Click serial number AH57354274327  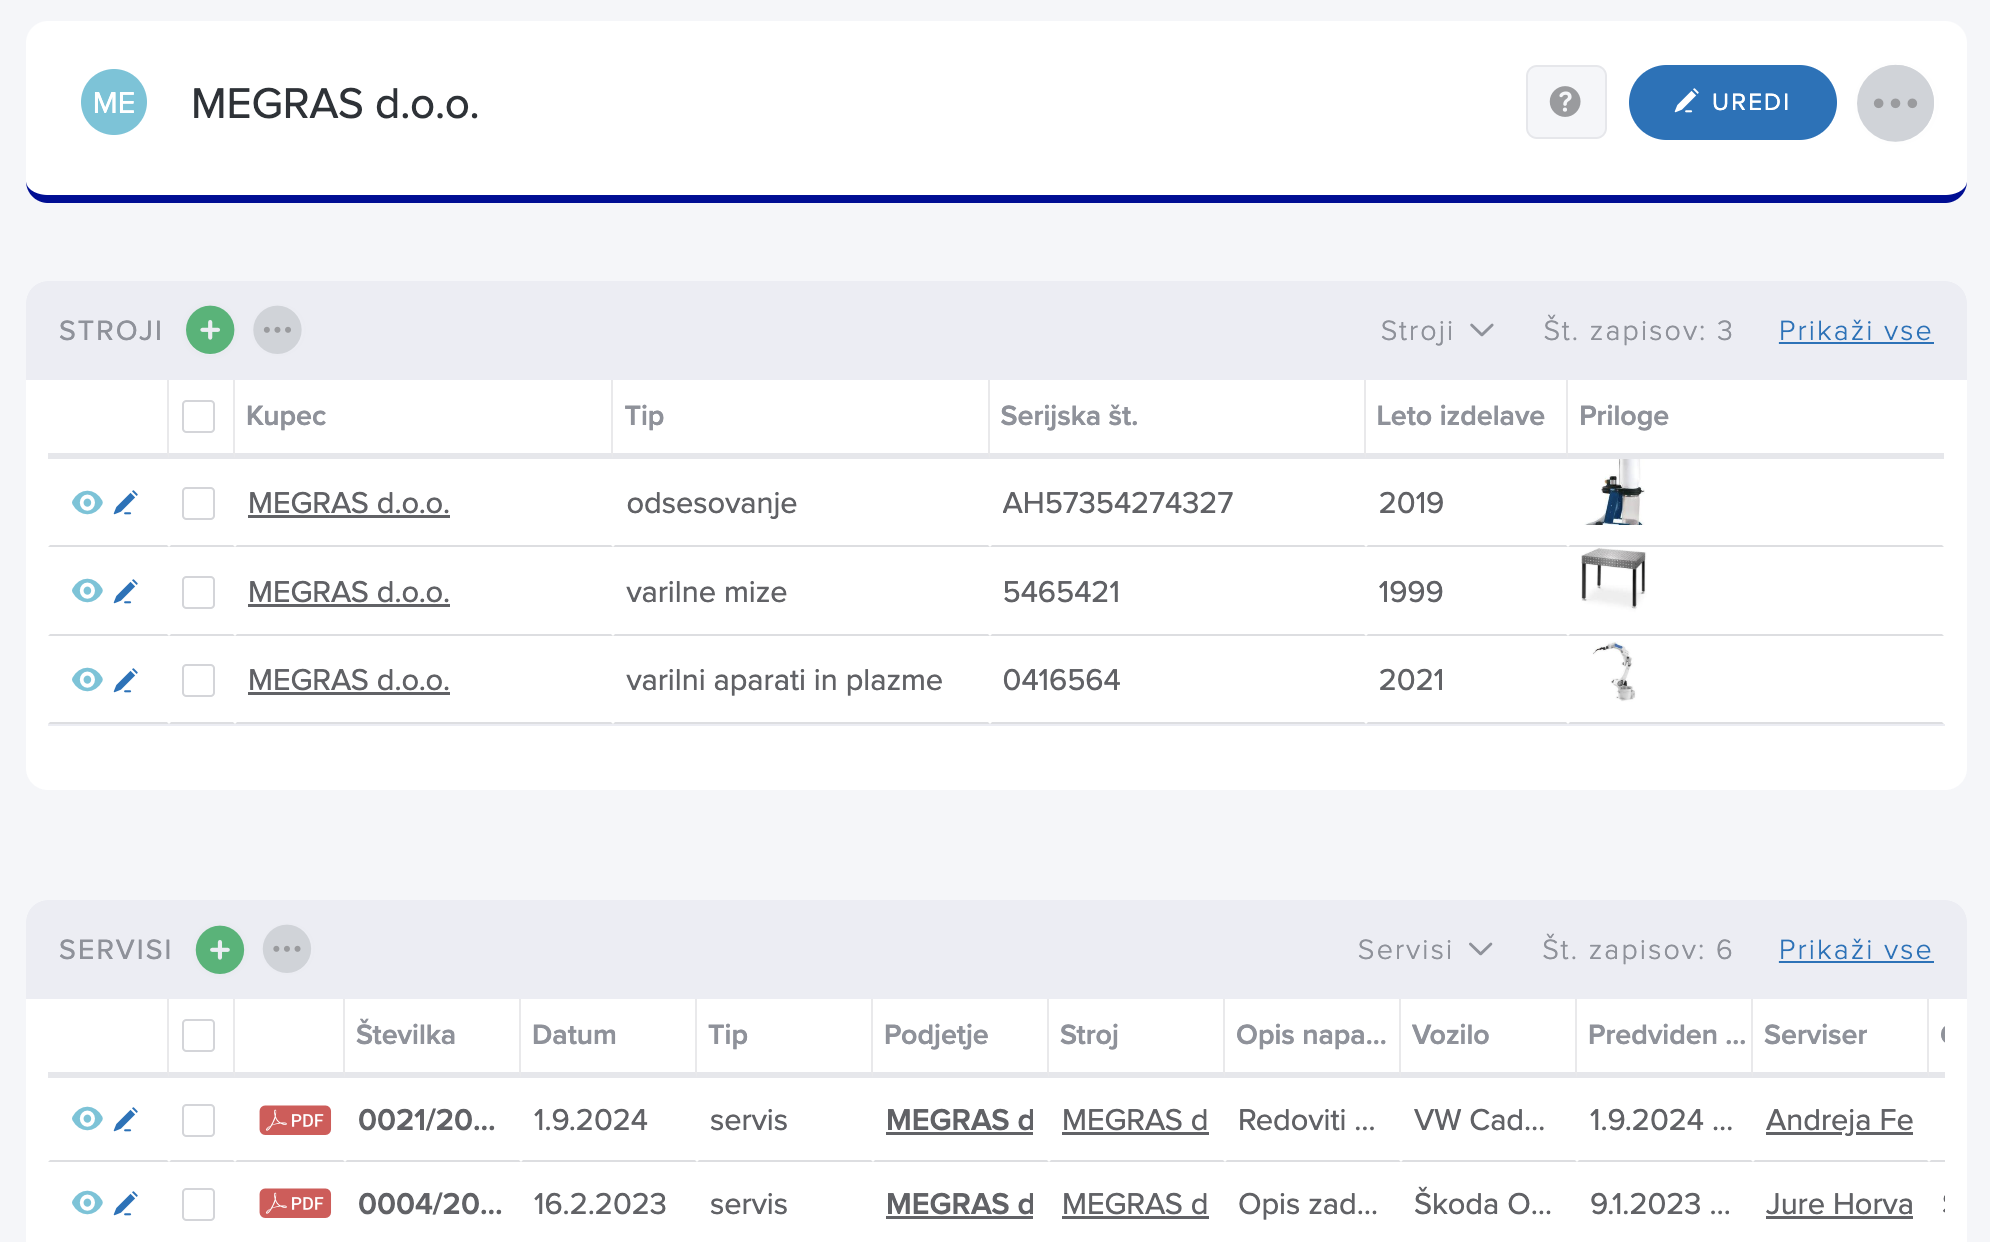(x=1117, y=503)
